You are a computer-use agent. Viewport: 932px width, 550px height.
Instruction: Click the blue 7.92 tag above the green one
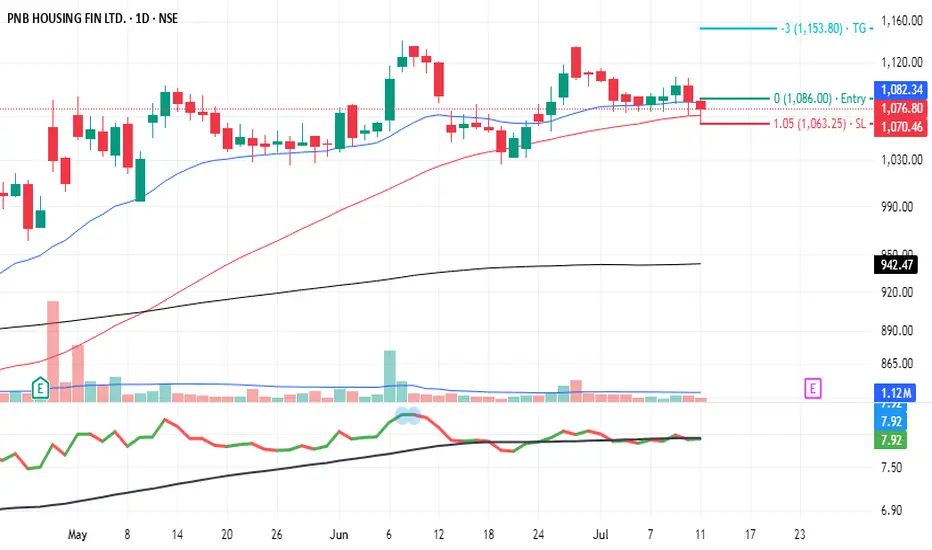(890, 421)
